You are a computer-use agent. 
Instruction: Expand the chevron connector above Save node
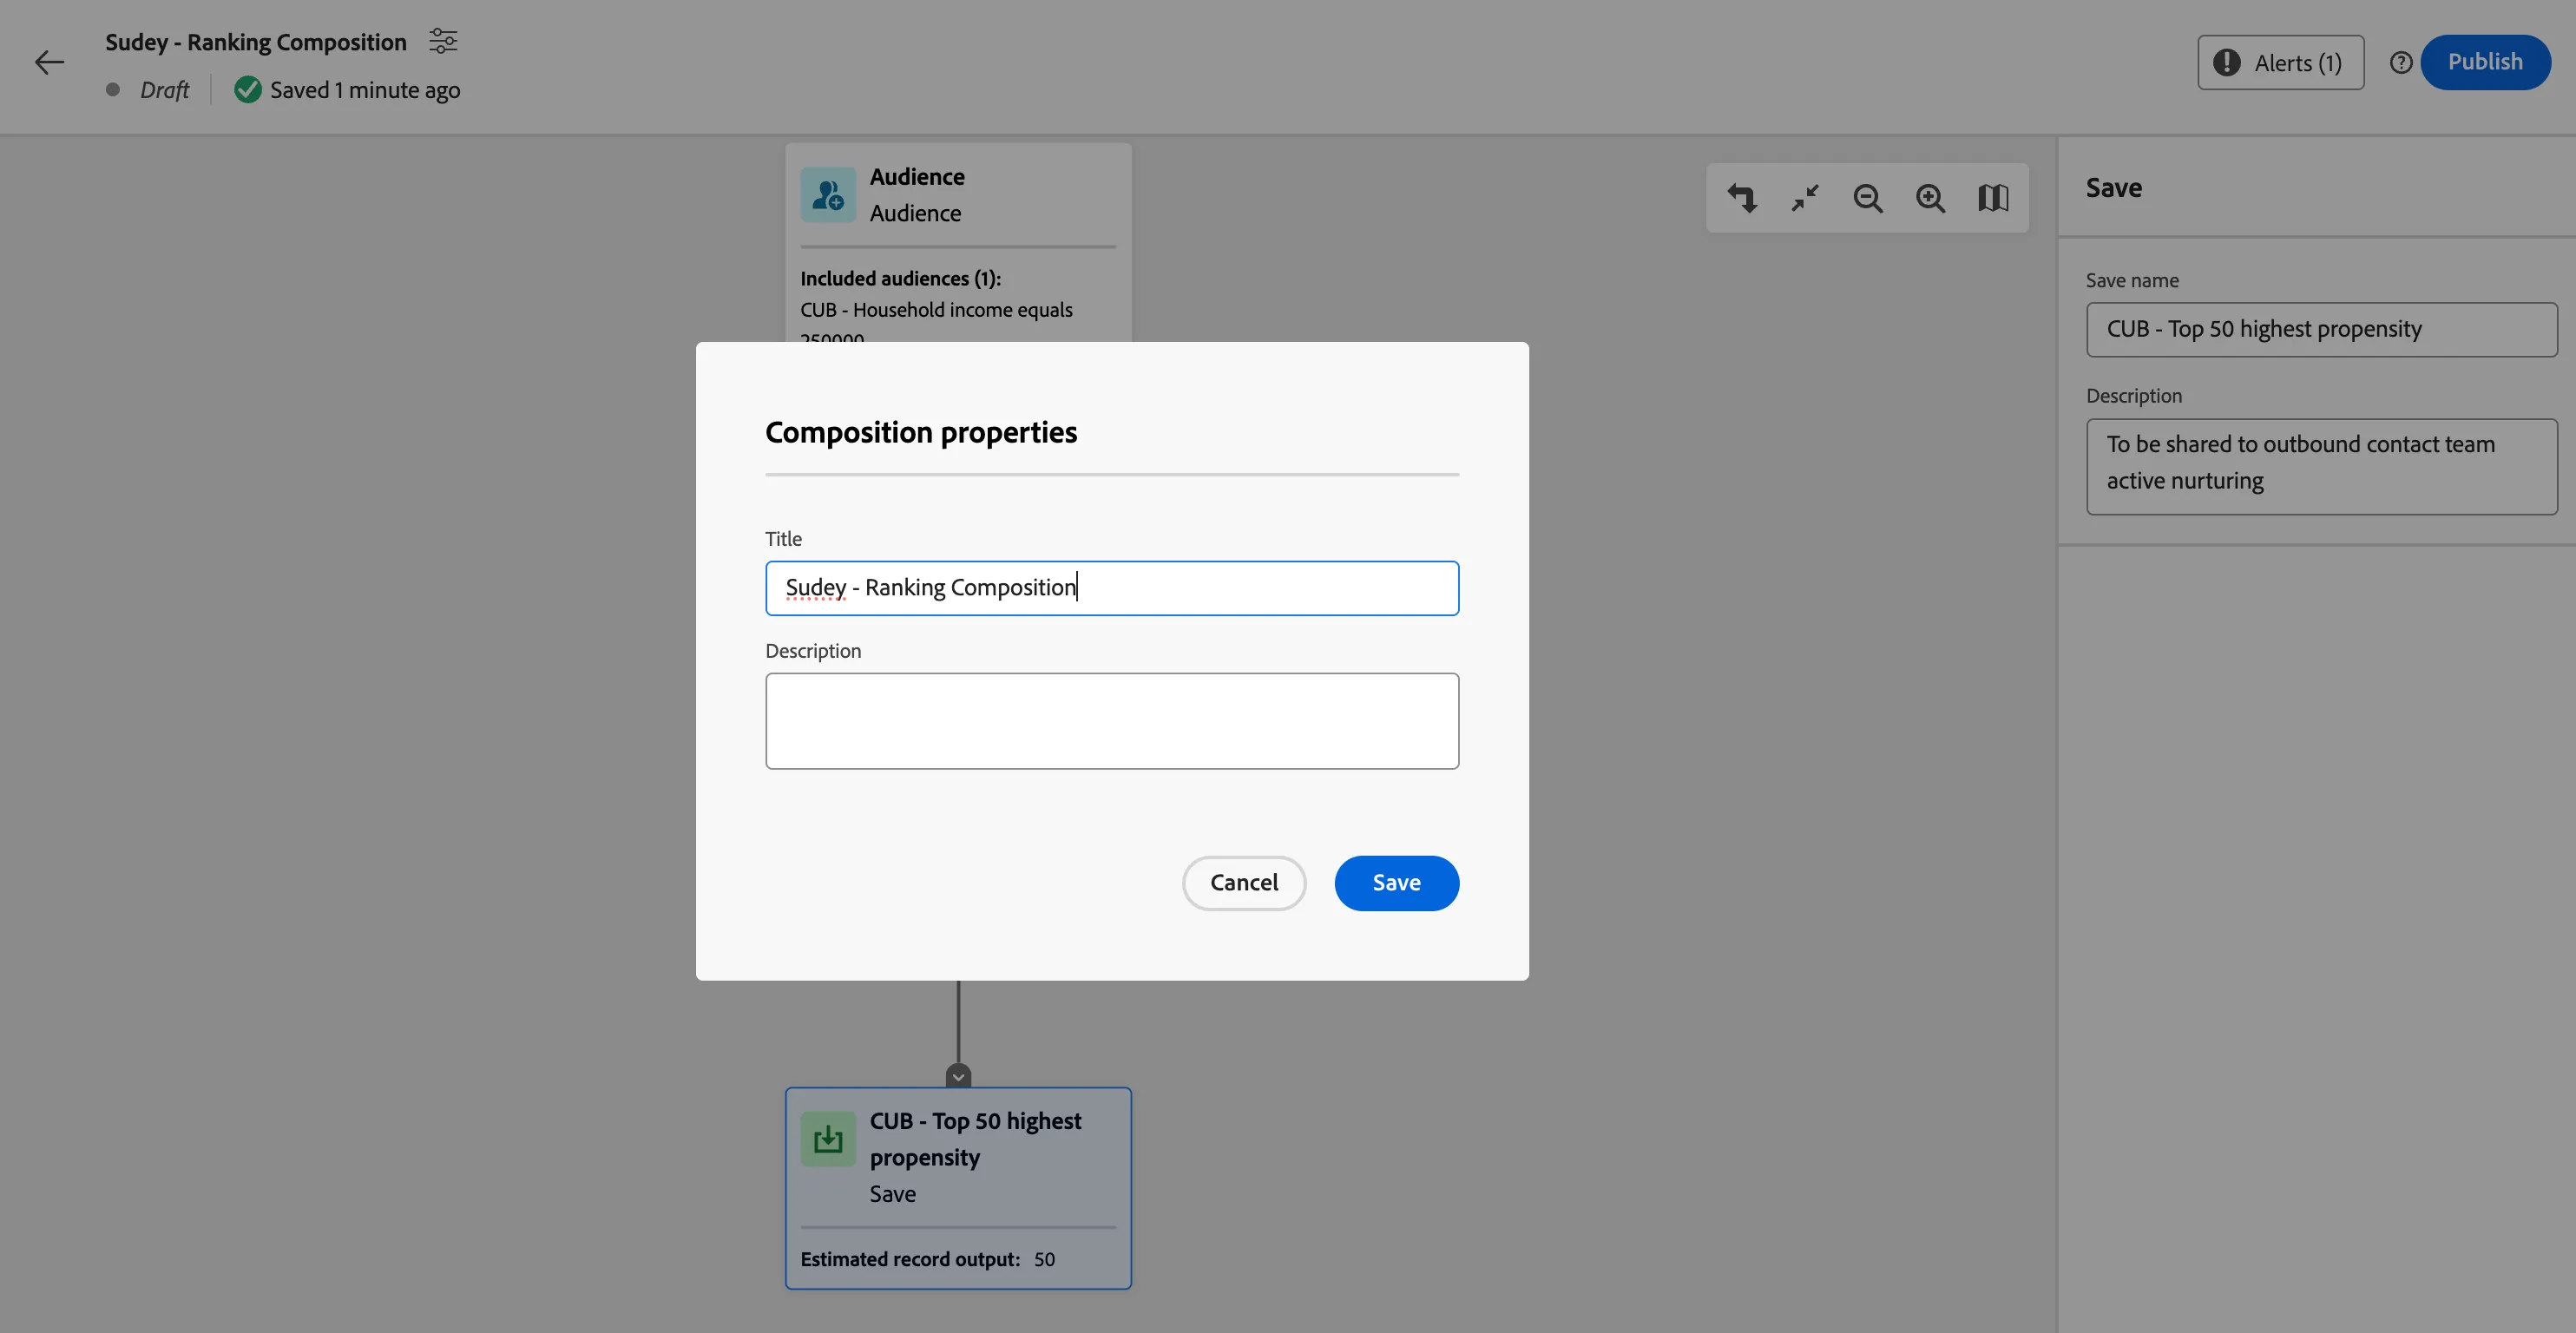coord(958,1076)
